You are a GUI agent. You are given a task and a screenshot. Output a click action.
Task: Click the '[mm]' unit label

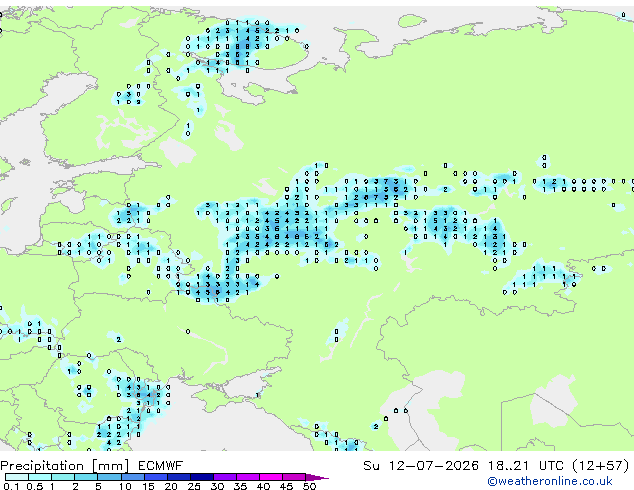(111, 466)
